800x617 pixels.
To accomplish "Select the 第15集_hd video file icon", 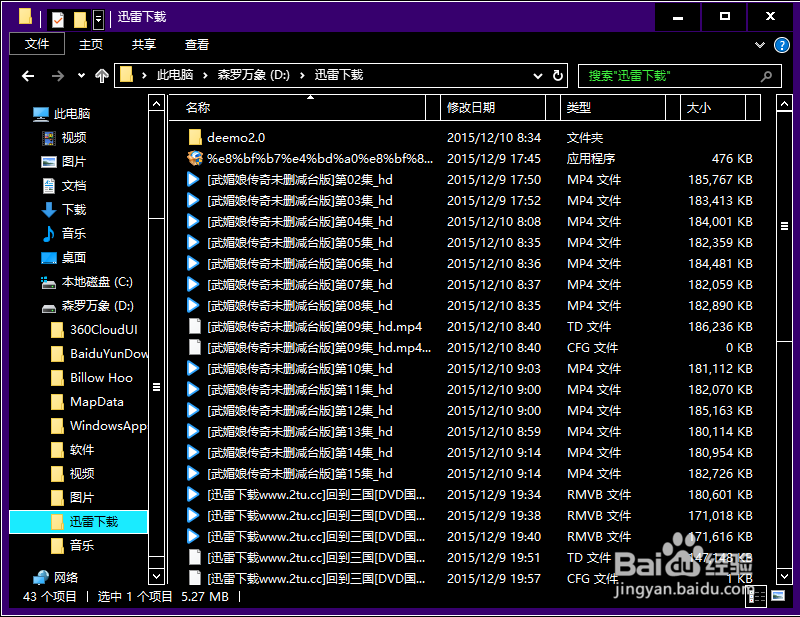I will pos(193,473).
